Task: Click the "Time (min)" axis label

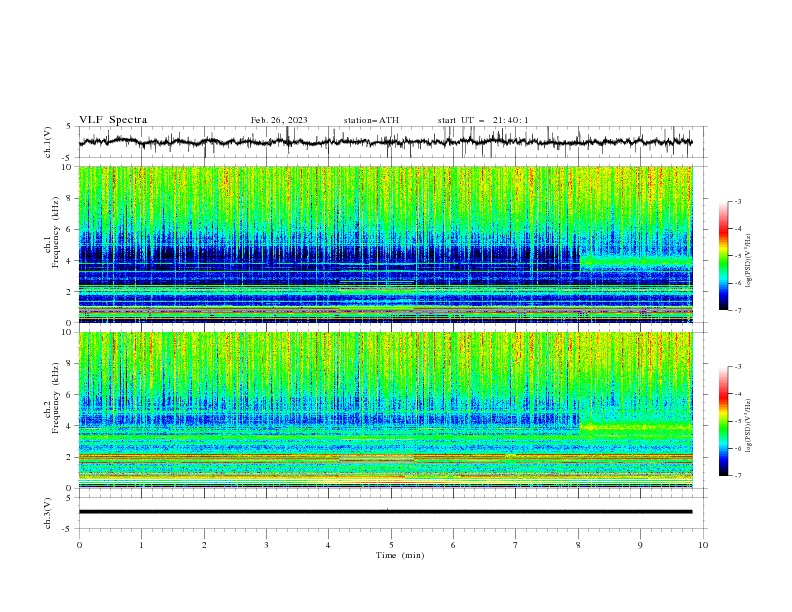Action: coord(400,555)
